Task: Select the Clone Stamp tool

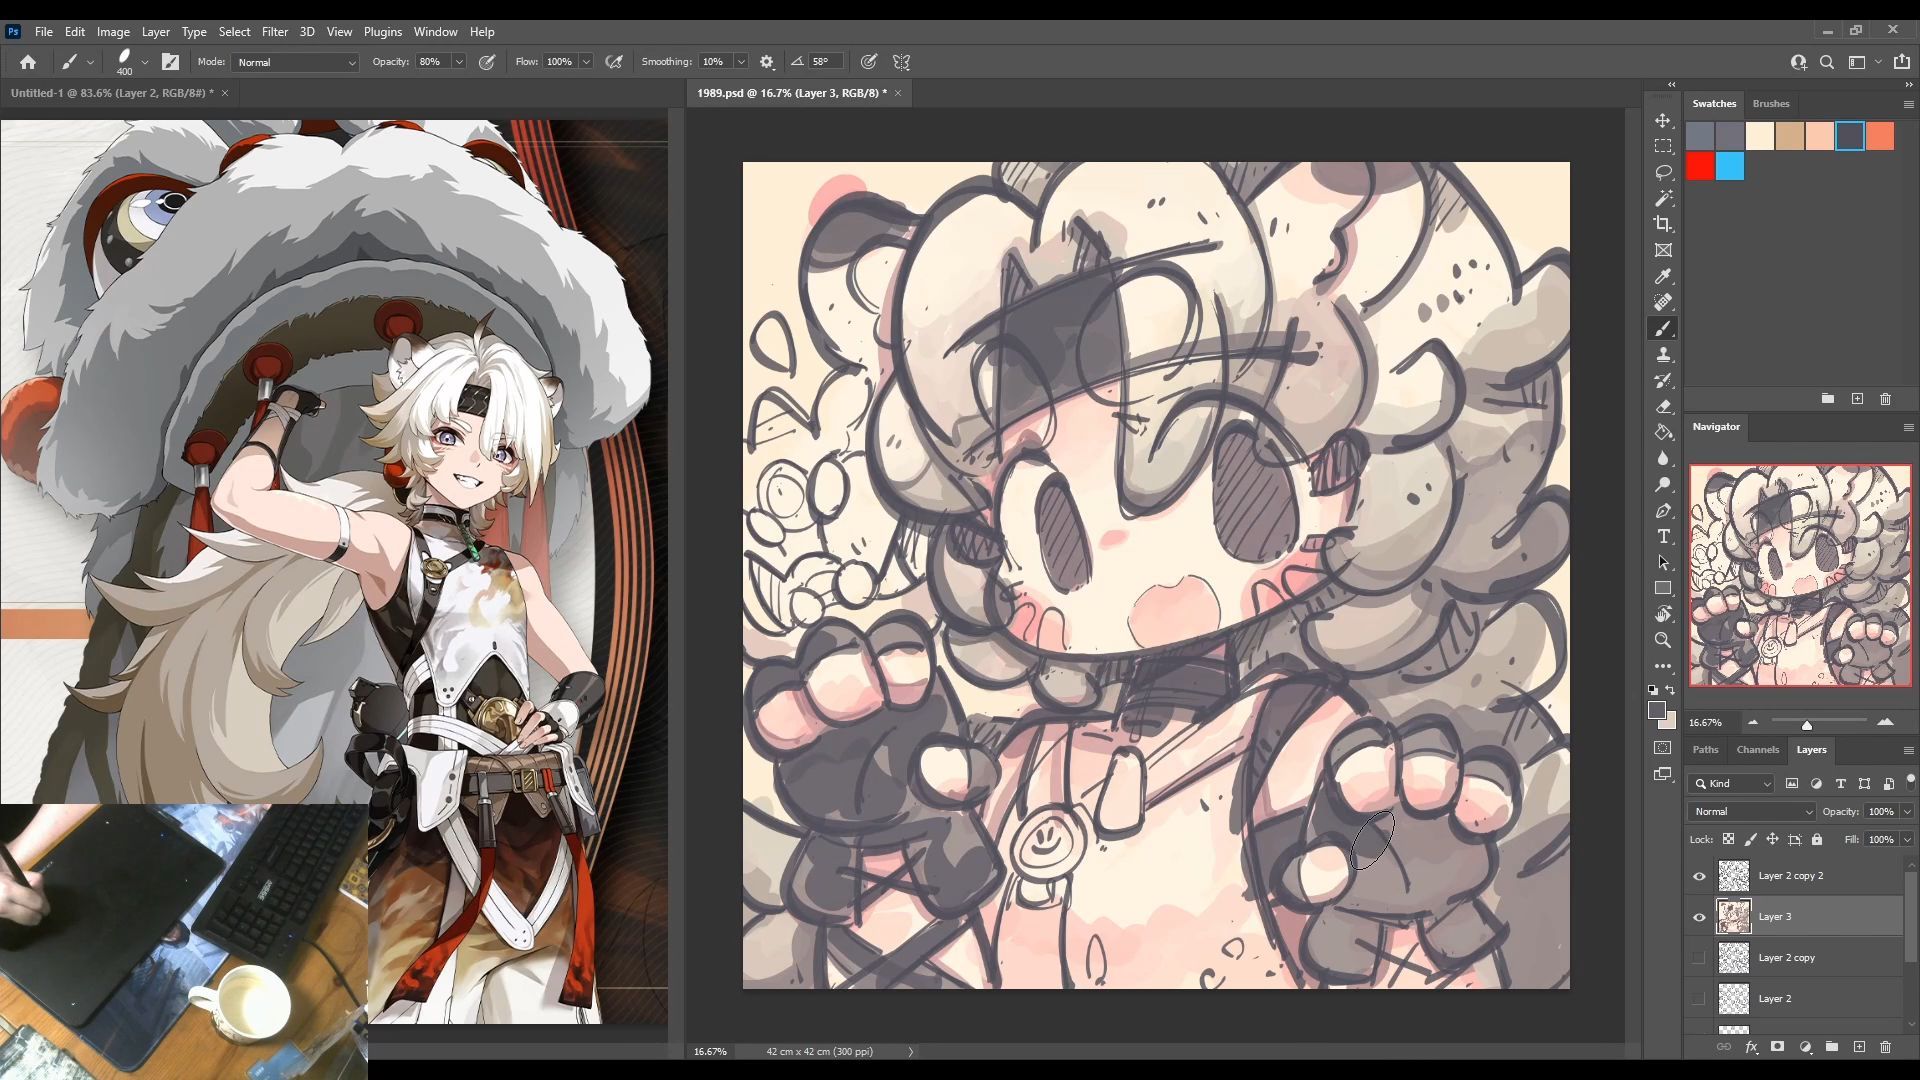Action: click(1663, 354)
